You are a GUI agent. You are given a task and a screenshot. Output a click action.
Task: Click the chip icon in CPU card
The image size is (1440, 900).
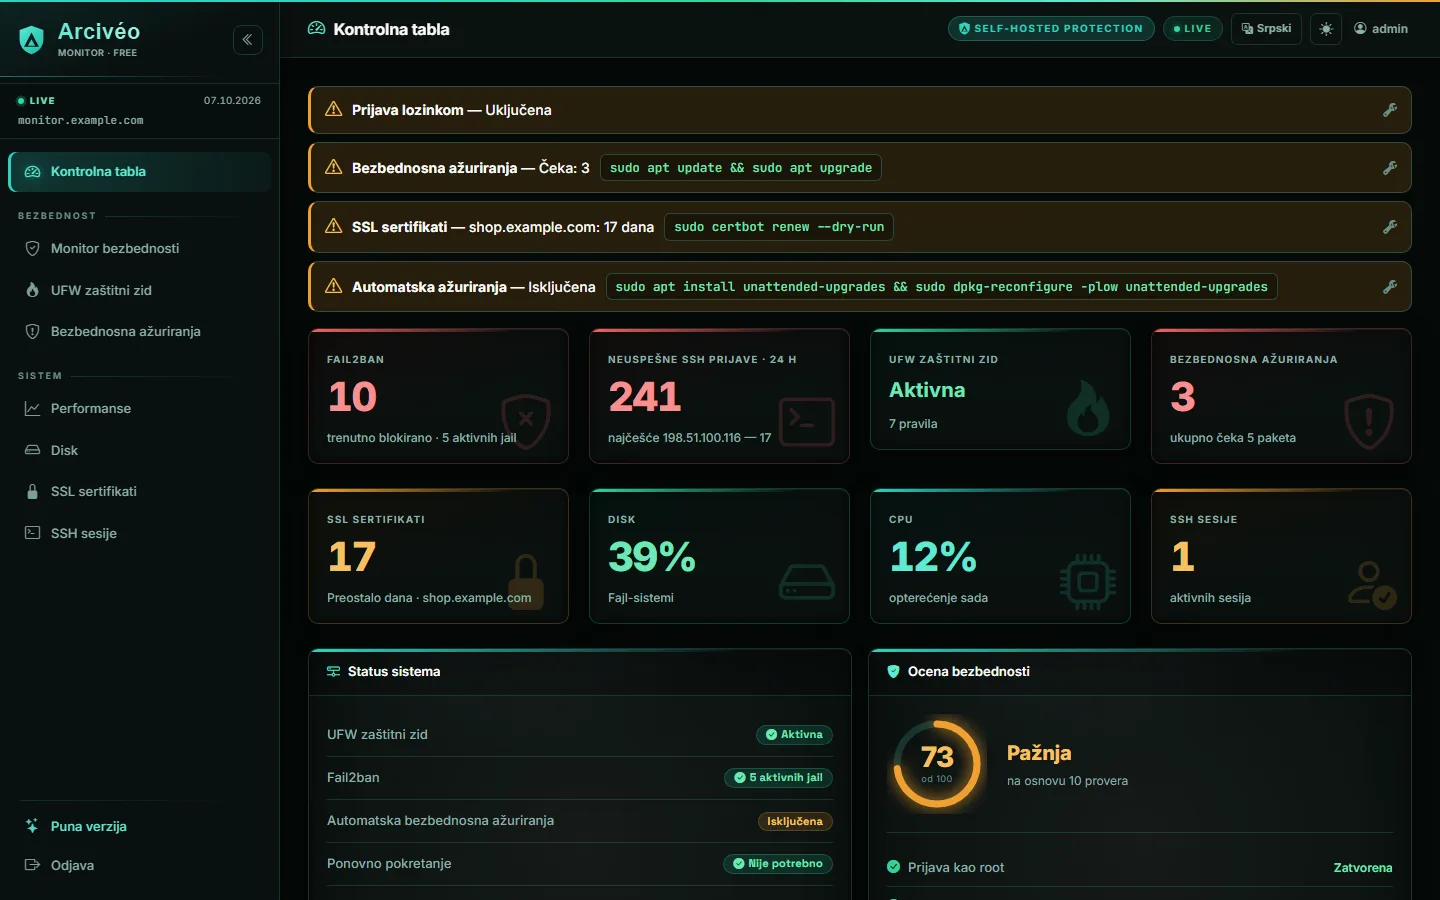point(1088,581)
